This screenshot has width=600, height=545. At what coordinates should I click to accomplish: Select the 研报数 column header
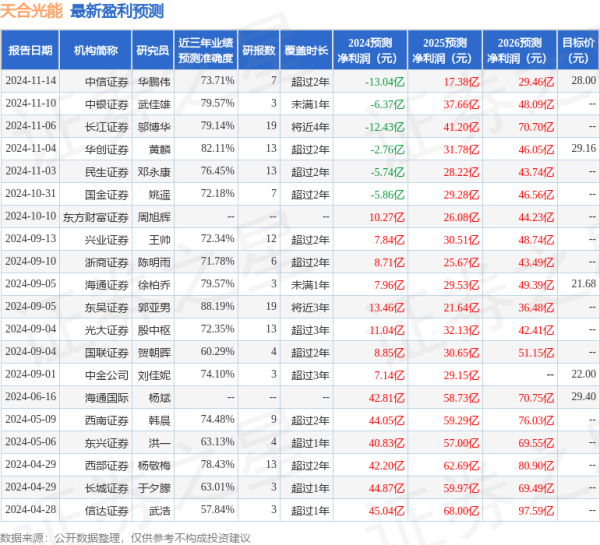pos(259,50)
